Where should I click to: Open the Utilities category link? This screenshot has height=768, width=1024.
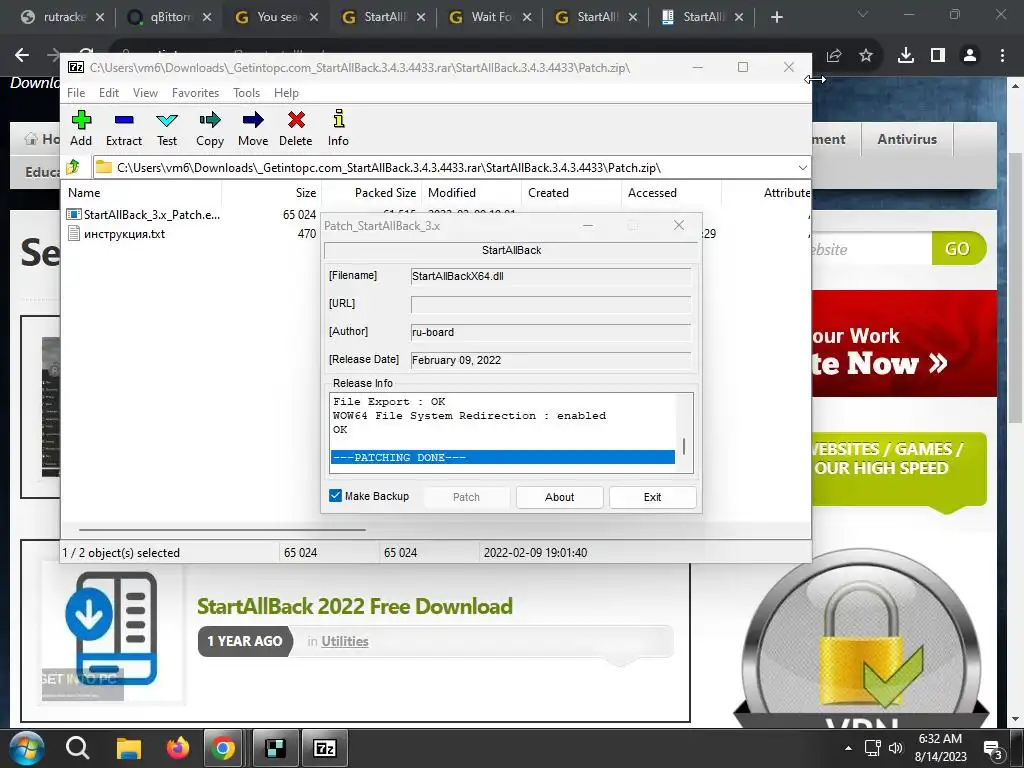pos(345,641)
